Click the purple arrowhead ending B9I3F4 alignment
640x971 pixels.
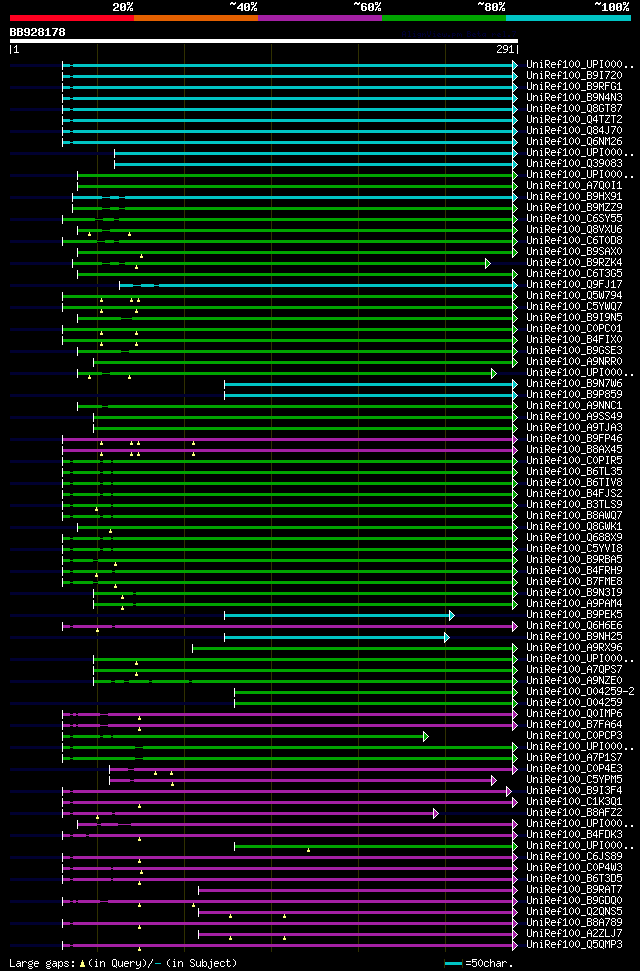[x=509, y=791]
